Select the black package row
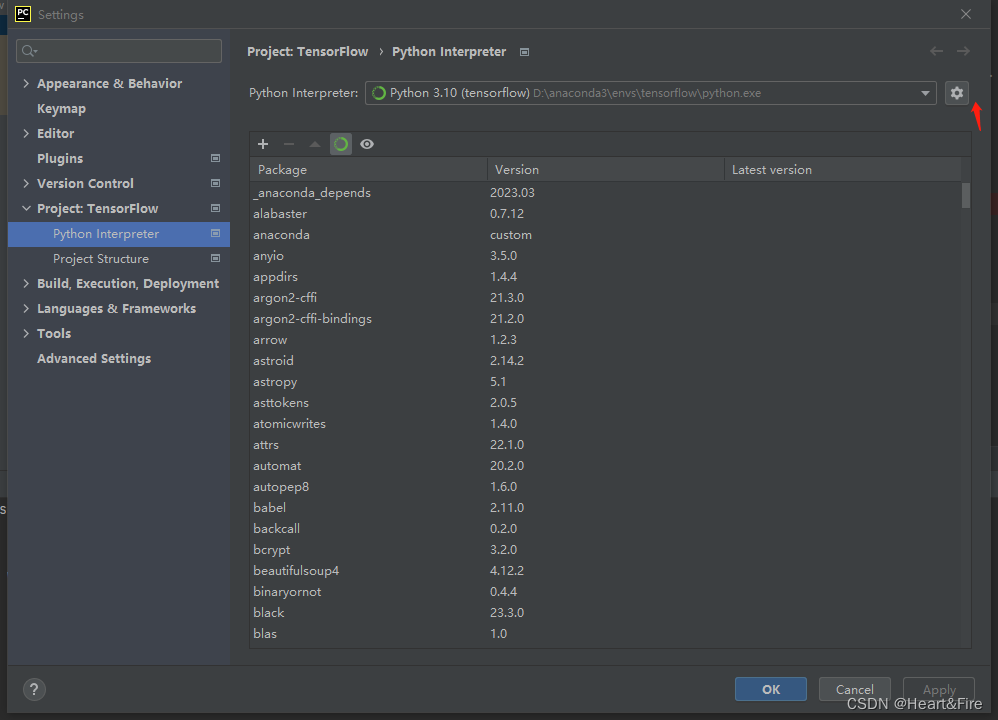This screenshot has width=998, height=720. click(x=605, y=612)
